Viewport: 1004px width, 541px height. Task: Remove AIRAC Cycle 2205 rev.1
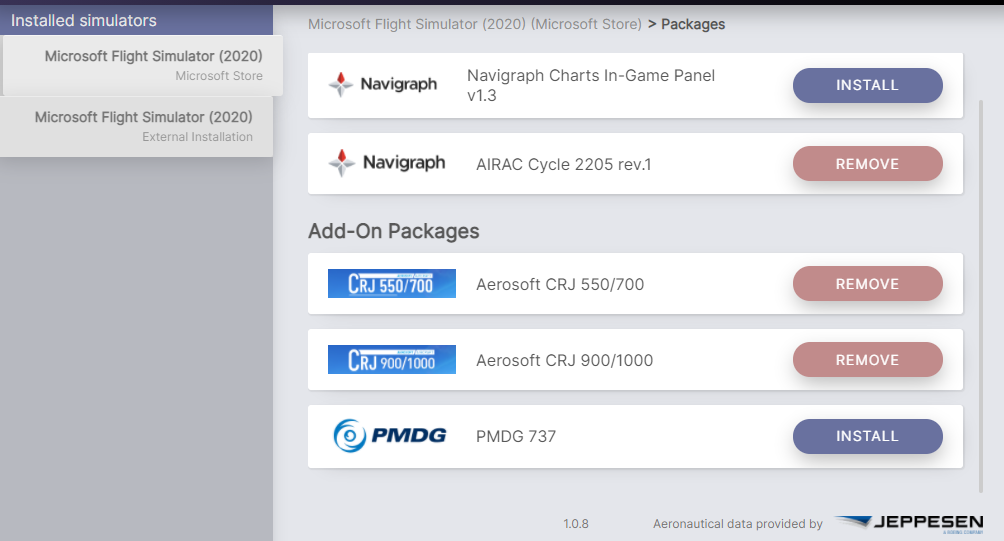coord(867,164)
